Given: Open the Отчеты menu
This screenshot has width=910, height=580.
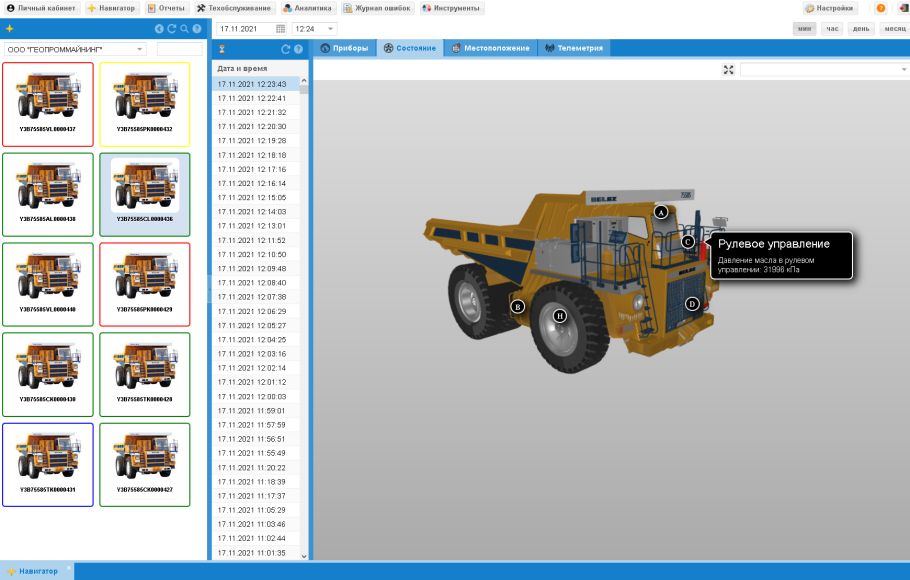Looking at the screenshot, I should [166, 8].
